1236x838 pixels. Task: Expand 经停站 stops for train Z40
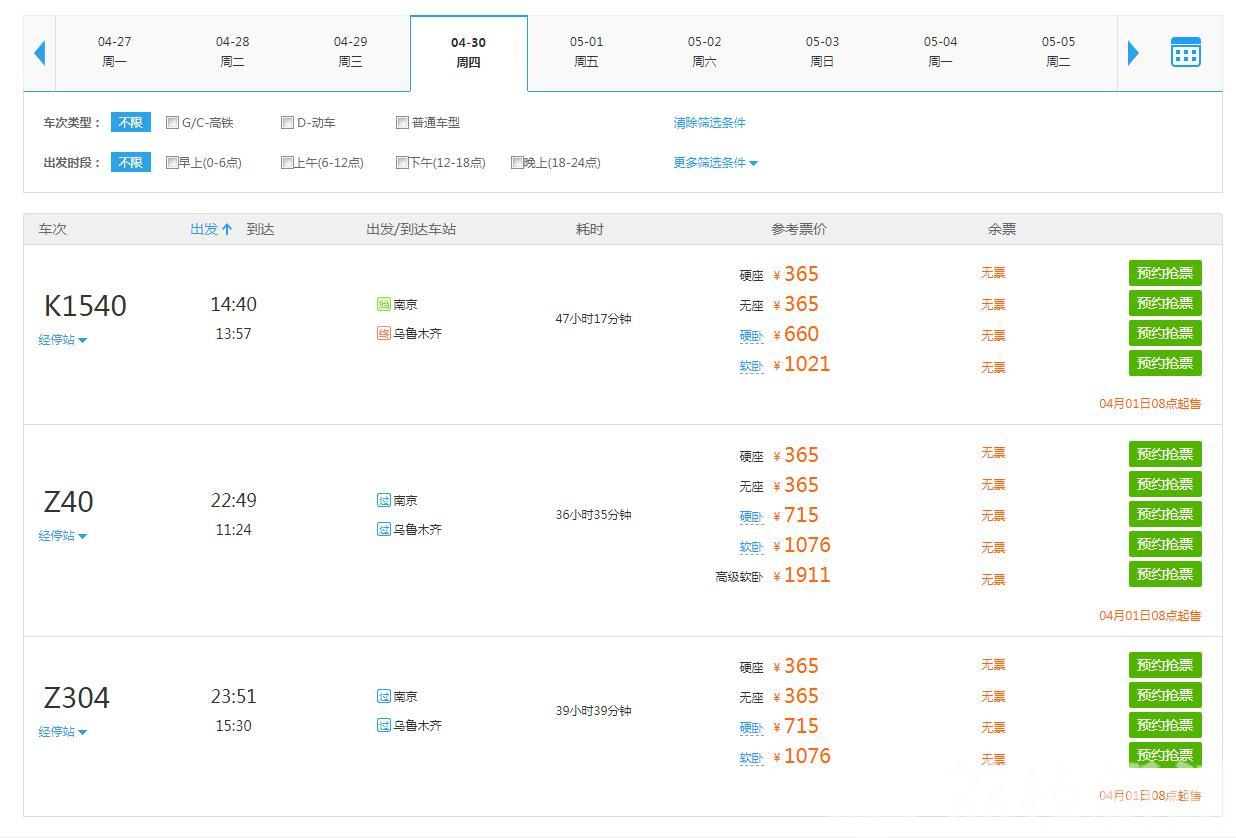63,536
